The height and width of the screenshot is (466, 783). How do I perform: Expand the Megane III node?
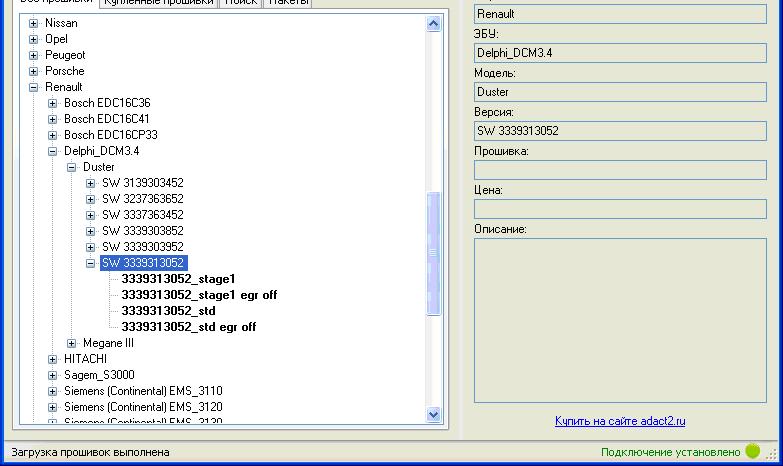(72, 343)
